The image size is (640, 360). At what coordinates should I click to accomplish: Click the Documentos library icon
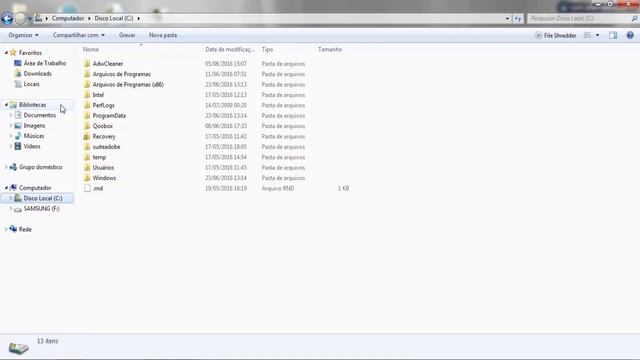18,115
